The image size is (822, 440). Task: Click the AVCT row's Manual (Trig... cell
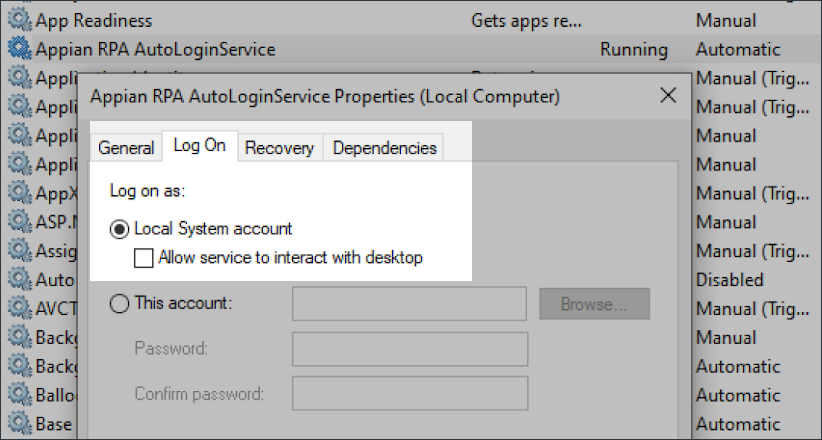[x=752, y=309]
